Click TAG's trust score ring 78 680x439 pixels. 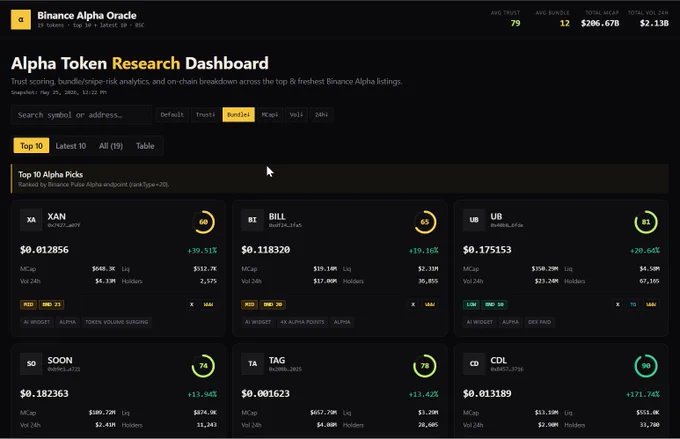(425, 366)
